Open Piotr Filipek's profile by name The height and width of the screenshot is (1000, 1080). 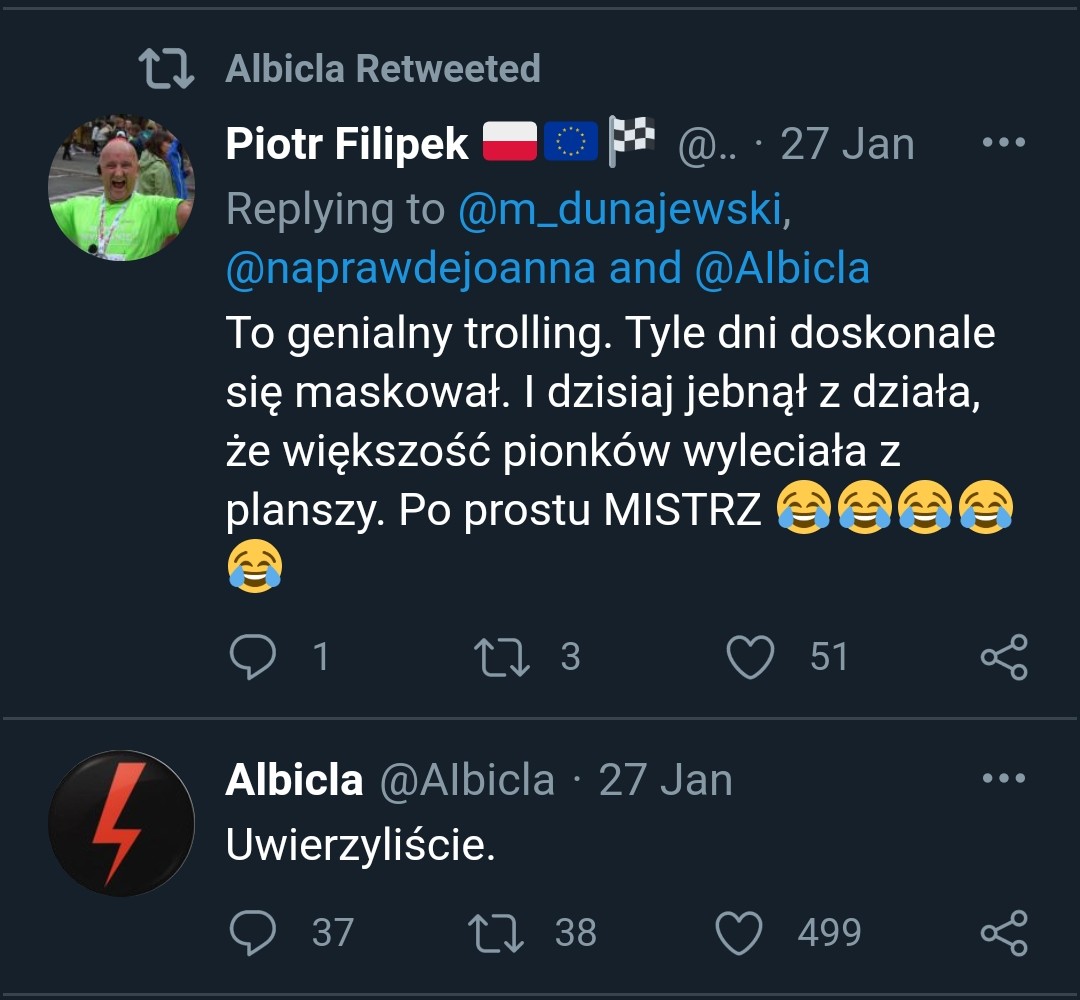[x=347, y=144]
